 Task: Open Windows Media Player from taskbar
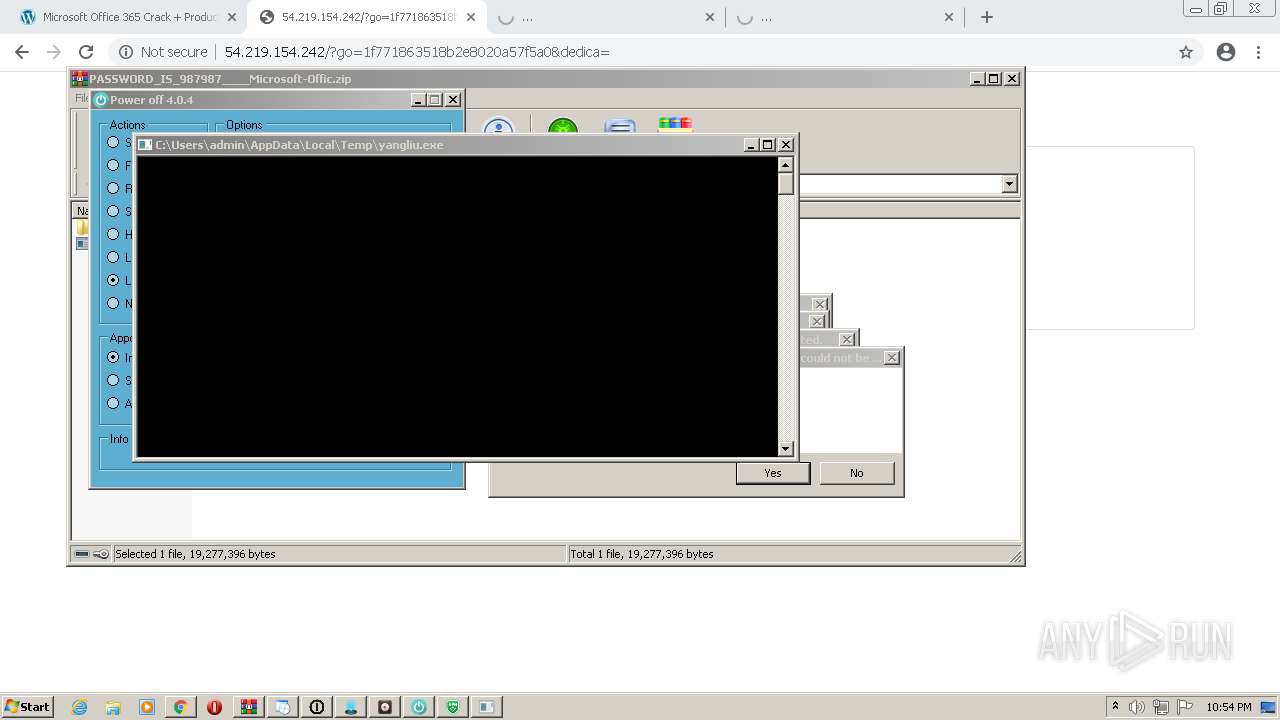pyautogui.click(x=147, y=707)
